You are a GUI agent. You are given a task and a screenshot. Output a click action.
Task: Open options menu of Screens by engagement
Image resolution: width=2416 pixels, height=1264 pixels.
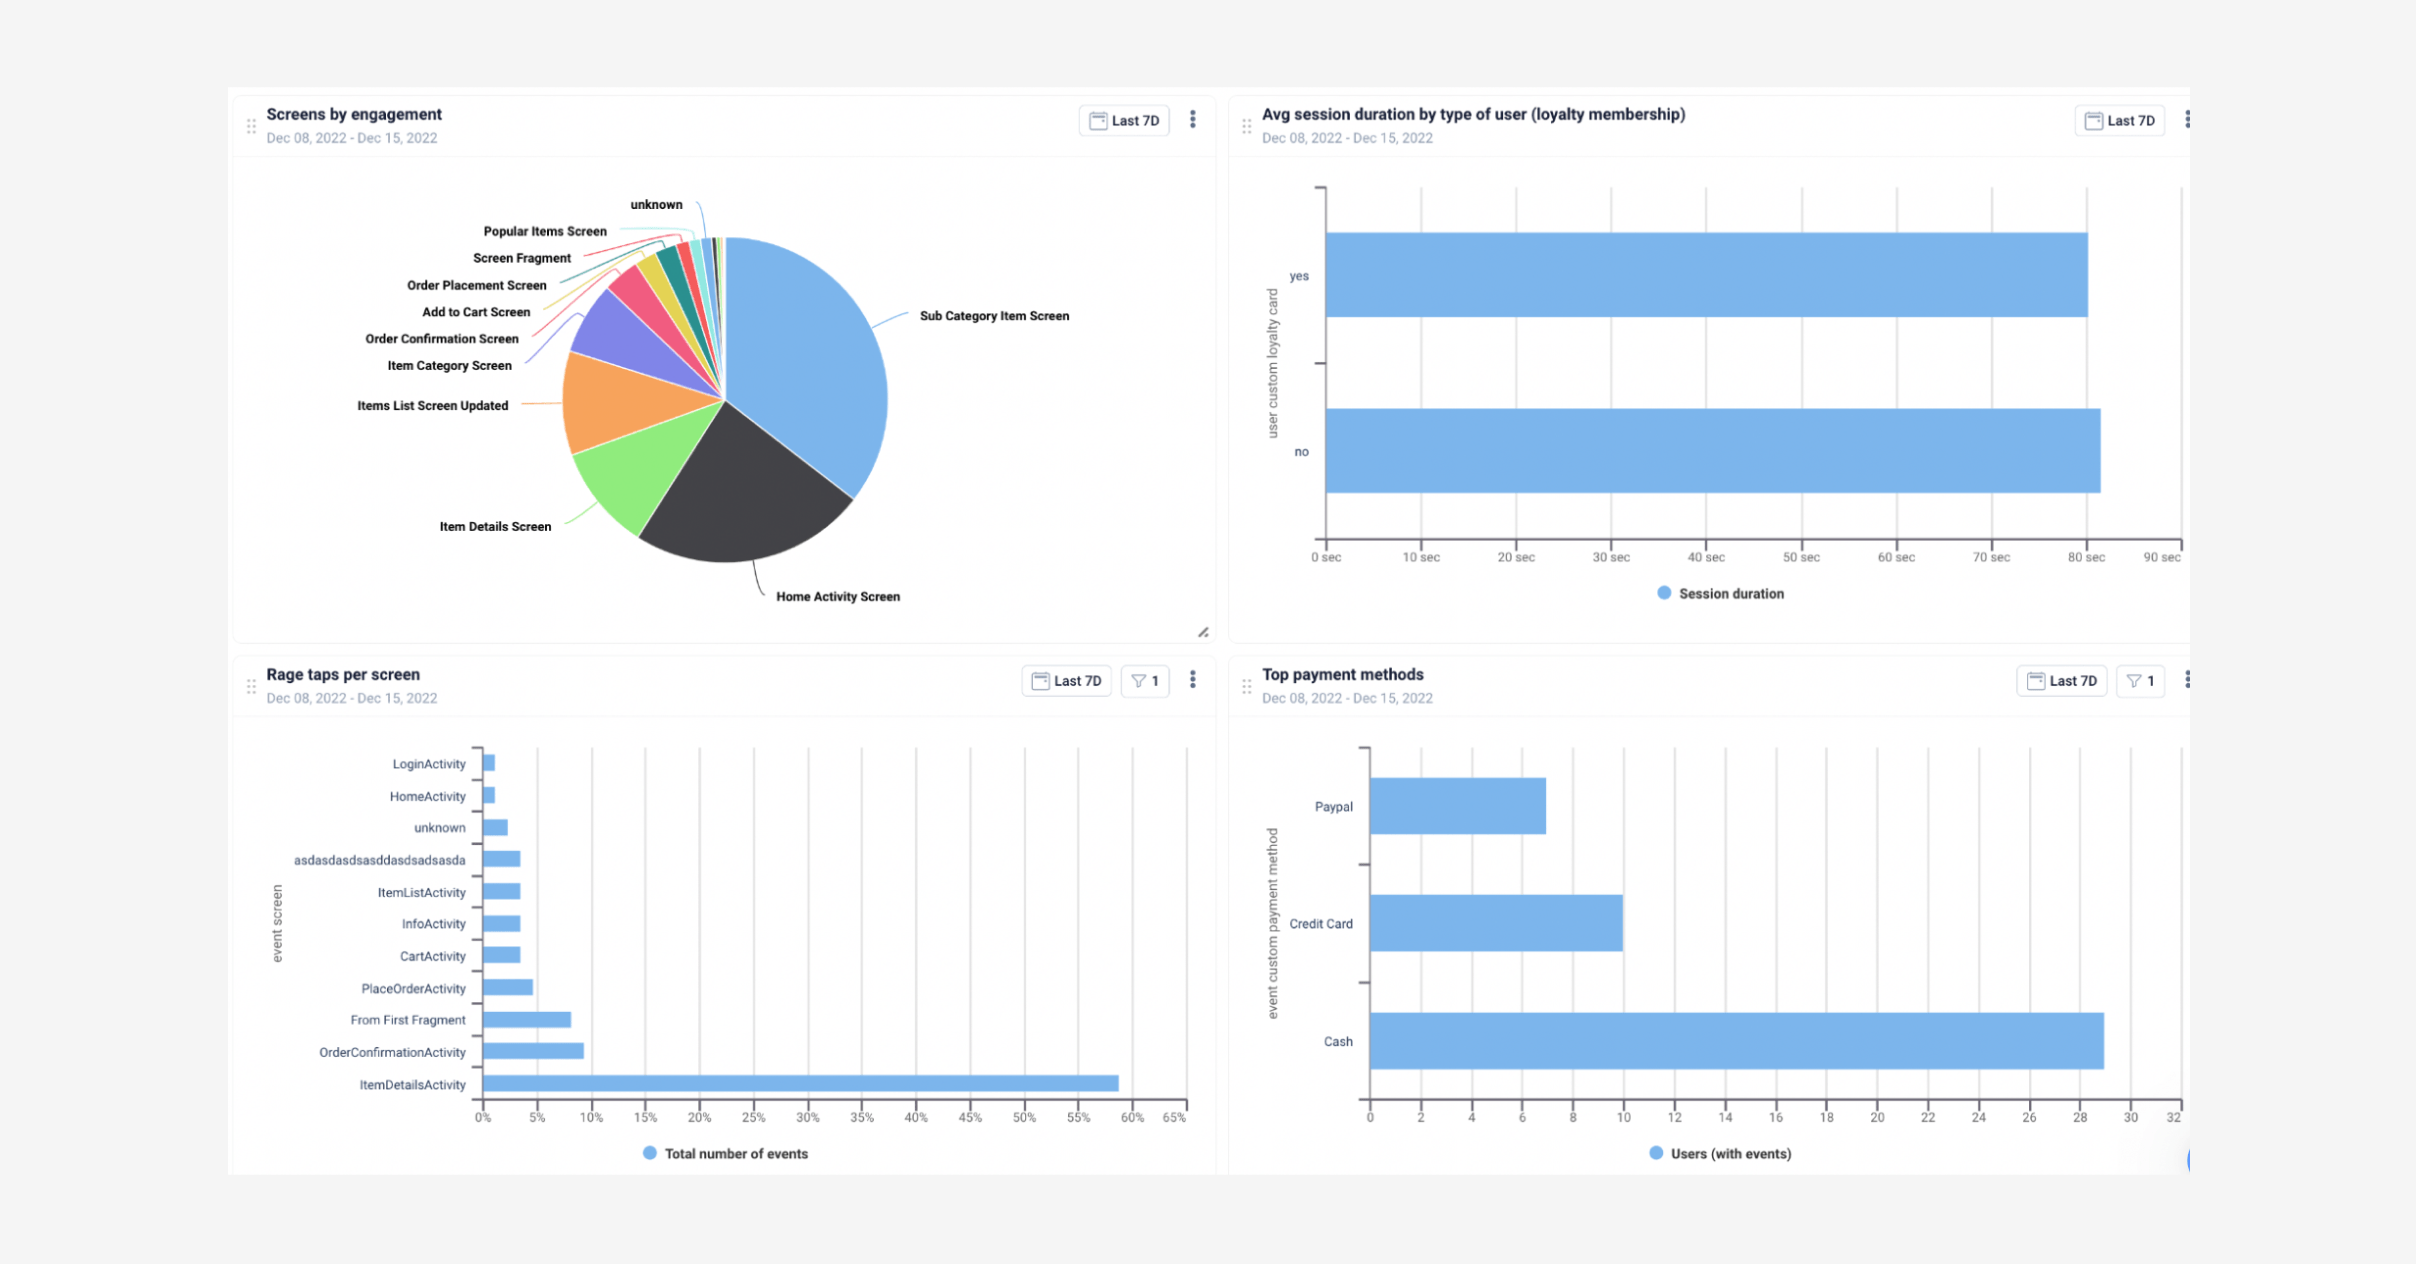(x=1192, y=120)
